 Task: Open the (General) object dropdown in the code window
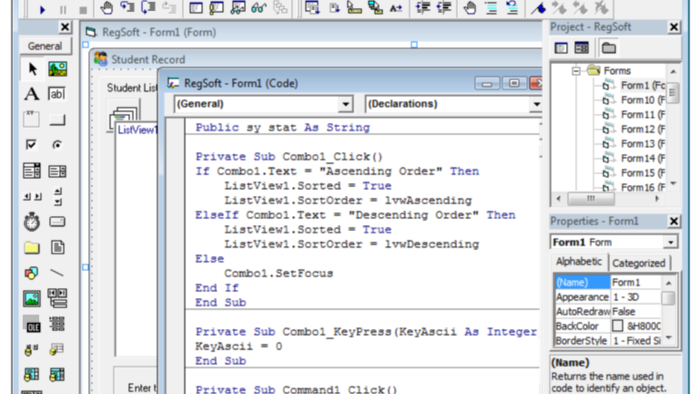345,104
